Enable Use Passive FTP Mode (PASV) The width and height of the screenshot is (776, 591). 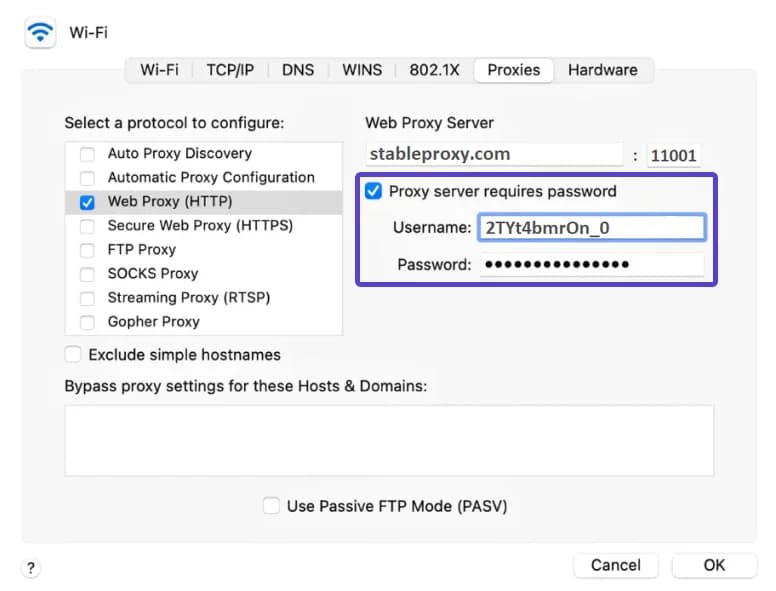tap(271, 506)
